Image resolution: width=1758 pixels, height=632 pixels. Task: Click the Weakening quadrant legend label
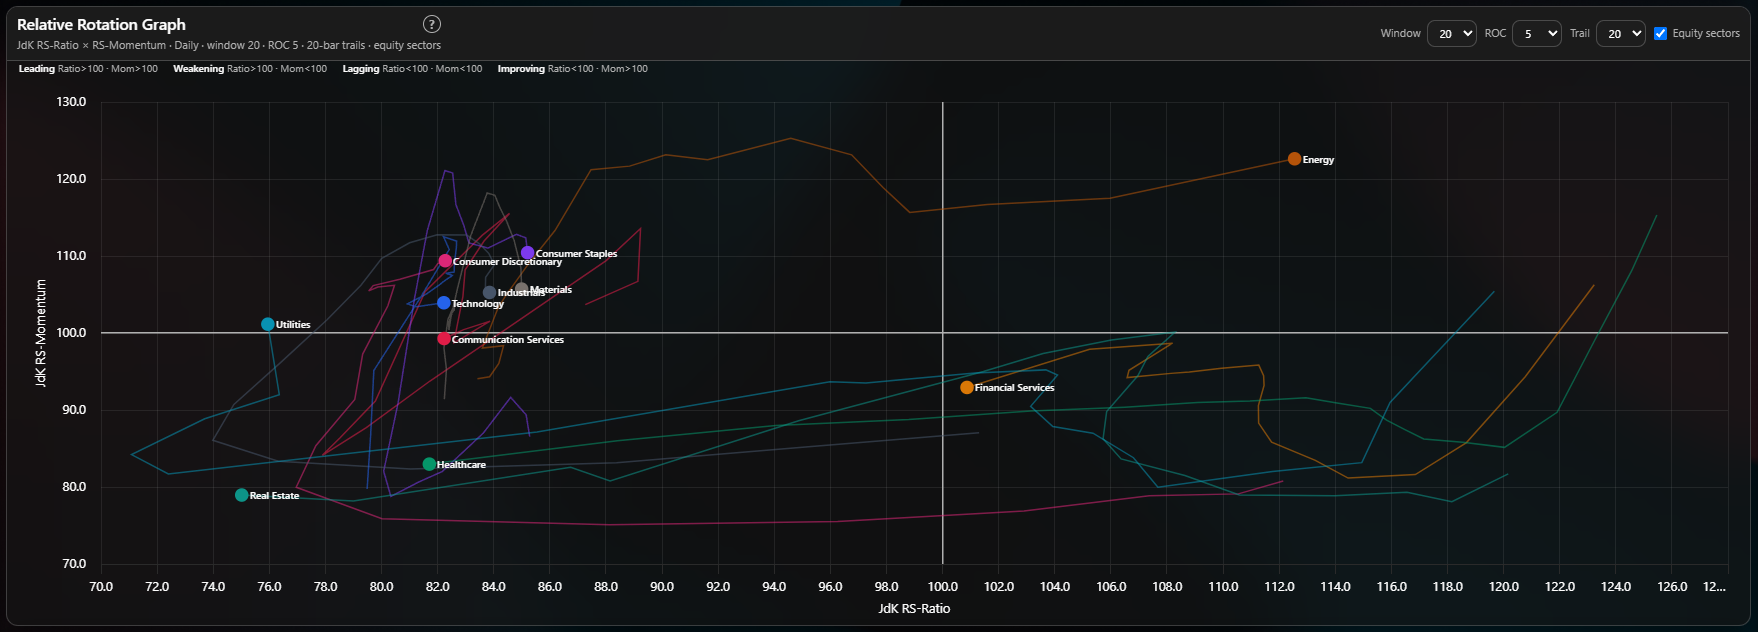250,69
